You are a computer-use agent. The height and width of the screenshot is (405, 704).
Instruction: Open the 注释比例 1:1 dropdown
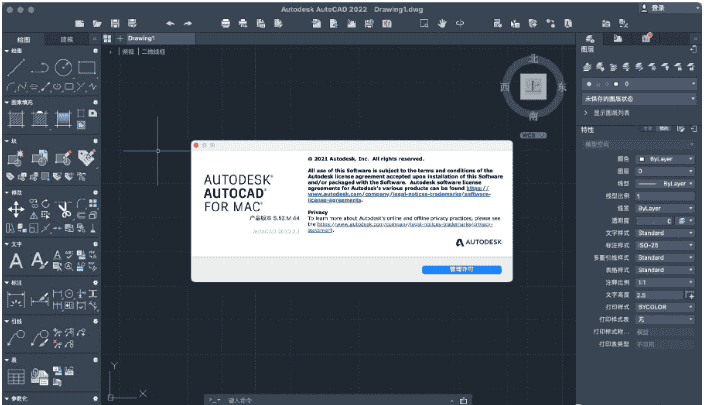(665, 282)
